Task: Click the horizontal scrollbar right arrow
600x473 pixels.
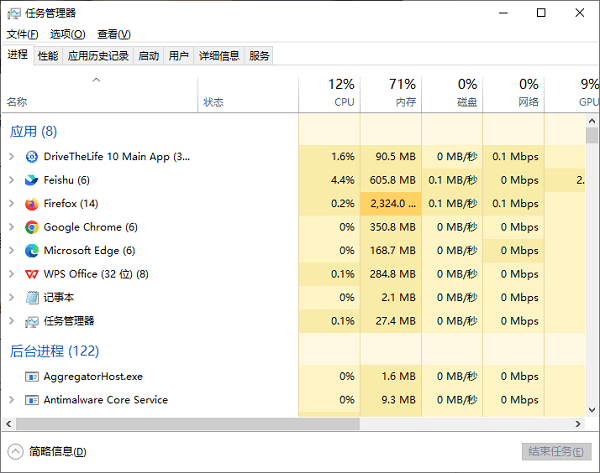Action: pyautogui.click(x=578, y=424)
